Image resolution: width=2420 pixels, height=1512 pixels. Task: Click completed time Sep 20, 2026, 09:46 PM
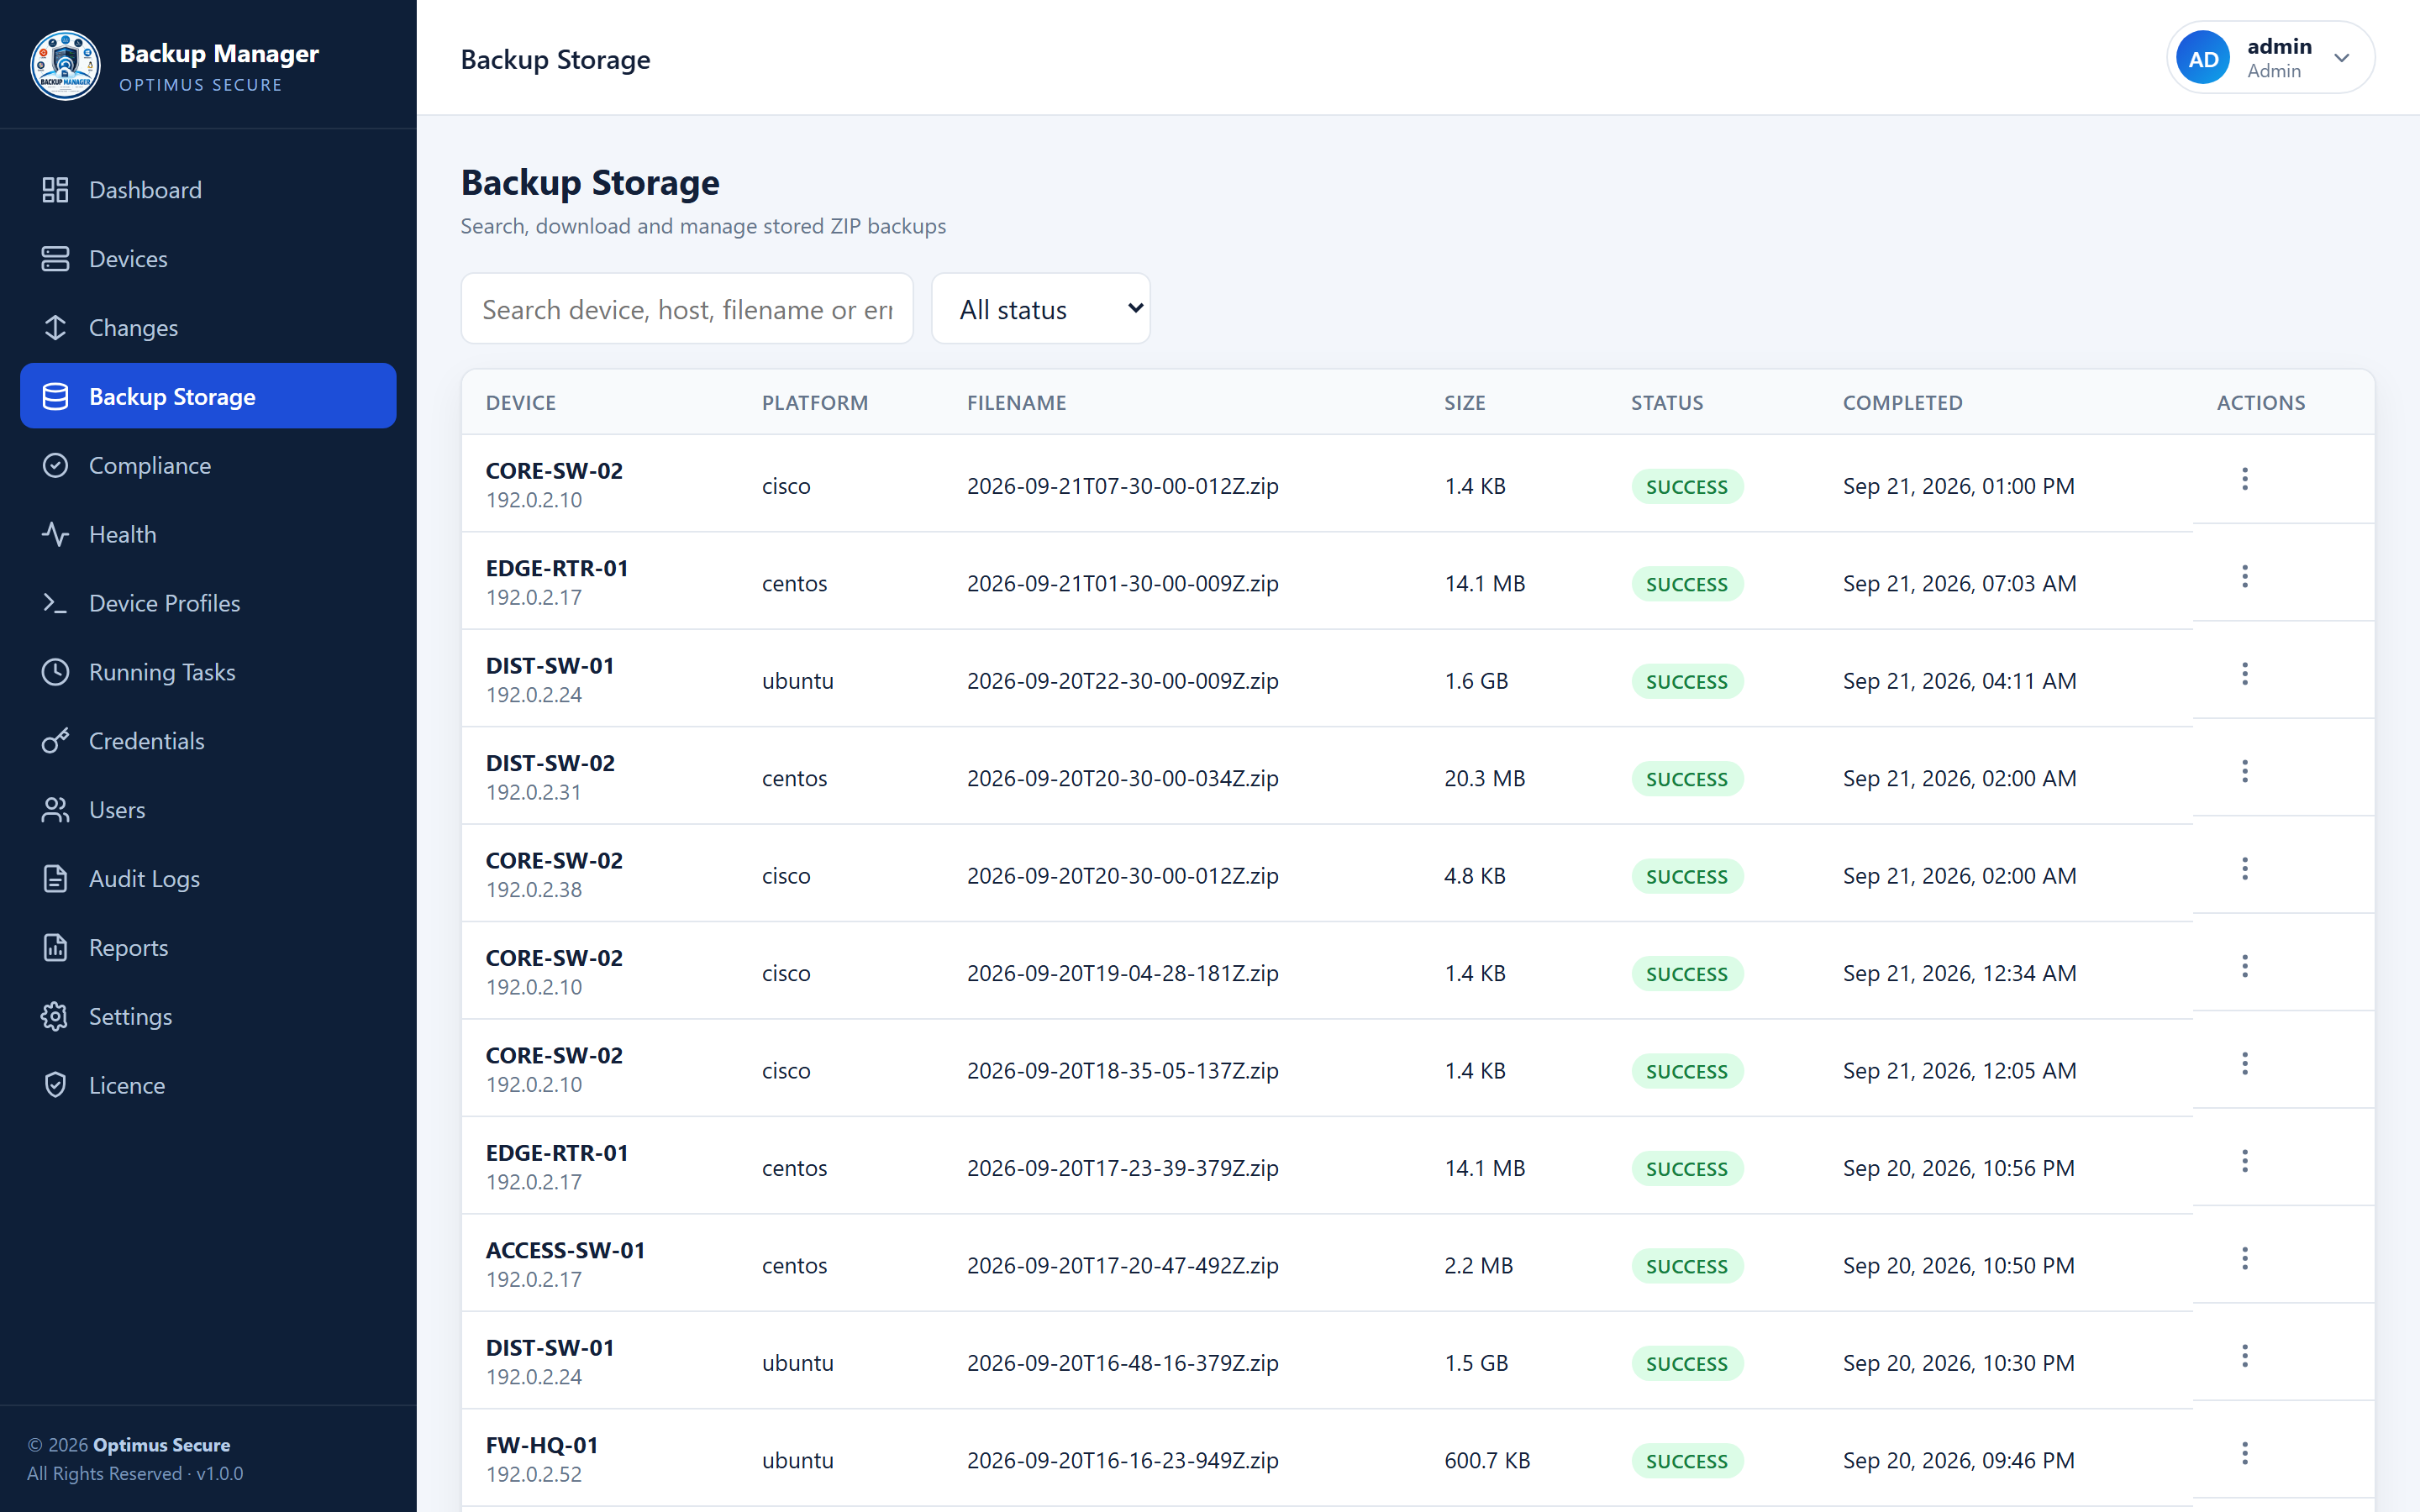(1958, 1460)
